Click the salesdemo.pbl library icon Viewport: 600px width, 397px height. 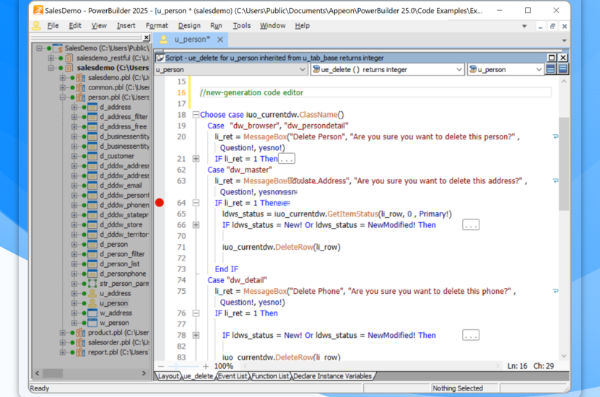point(80,78)
